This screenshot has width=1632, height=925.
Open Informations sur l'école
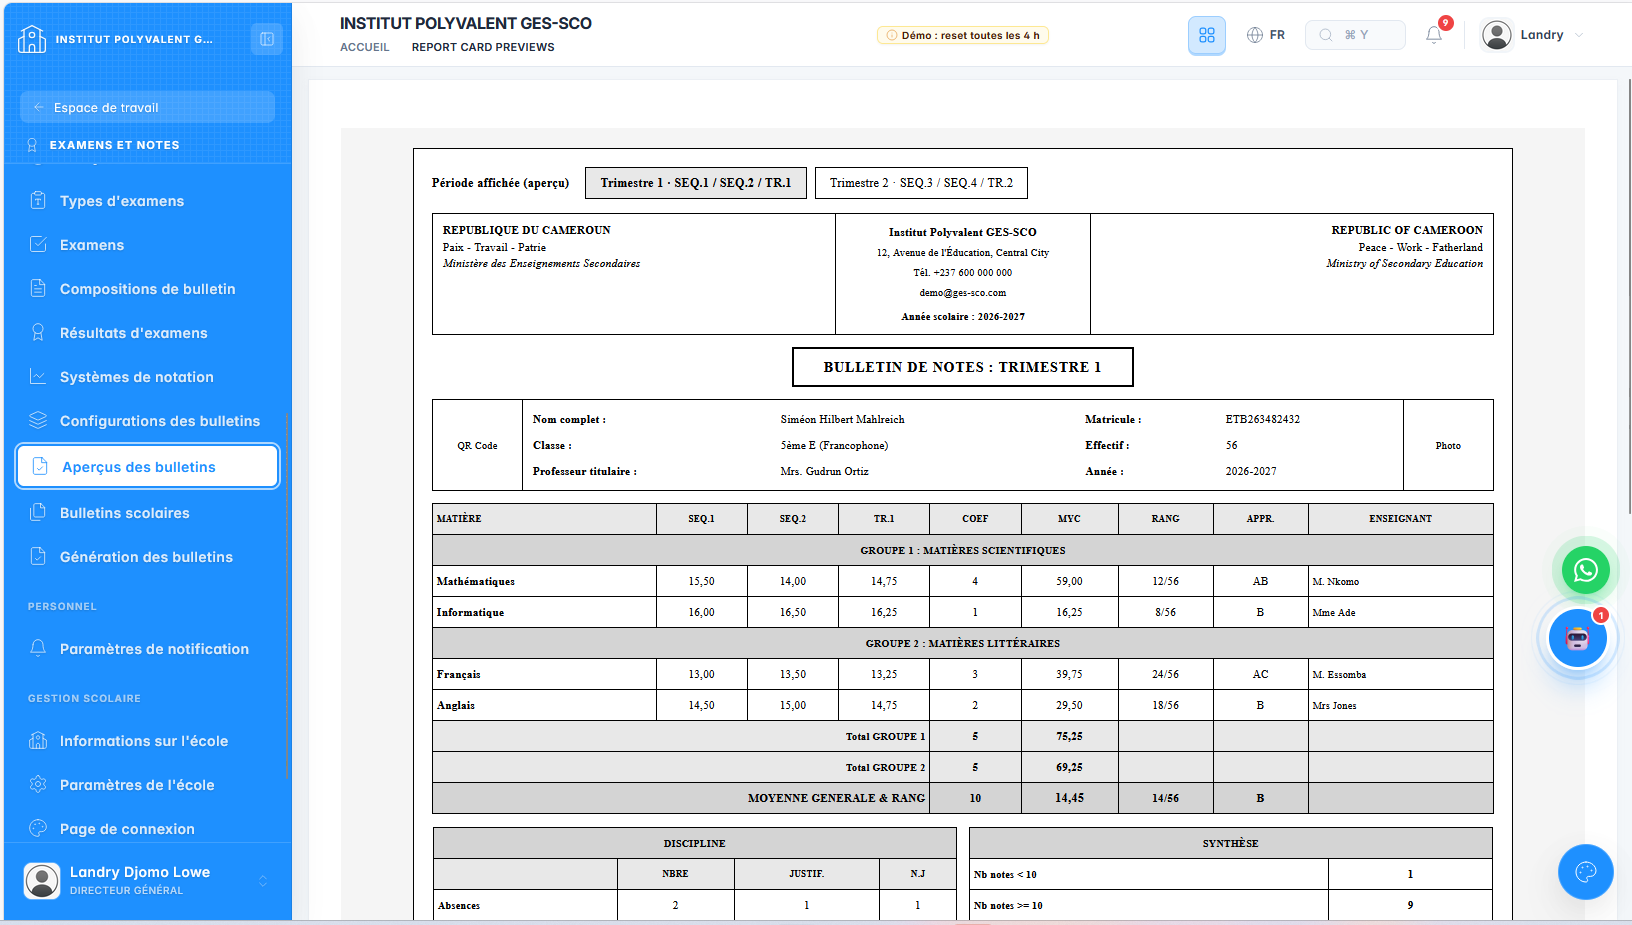tap(146, 740)
